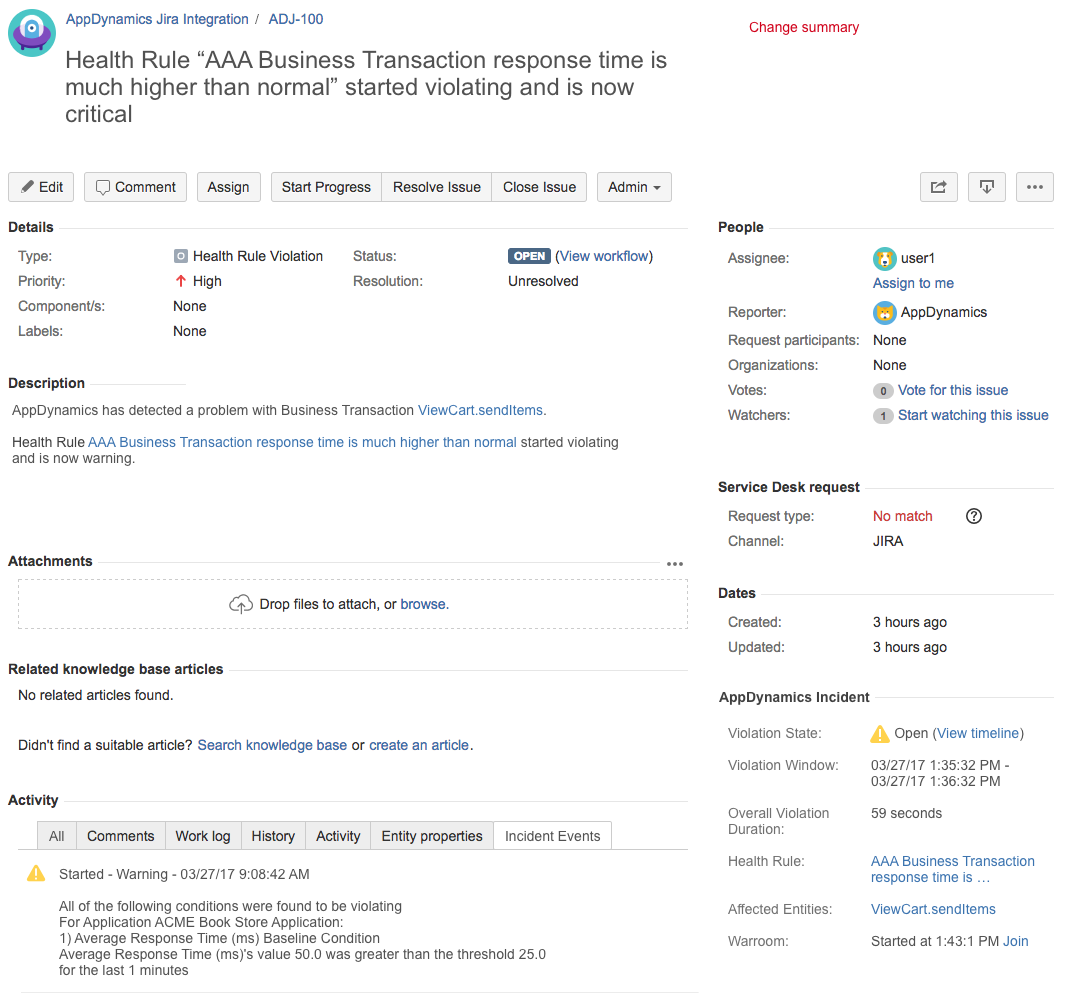
Task: Click Close Issue
Action: pos(539,187)
